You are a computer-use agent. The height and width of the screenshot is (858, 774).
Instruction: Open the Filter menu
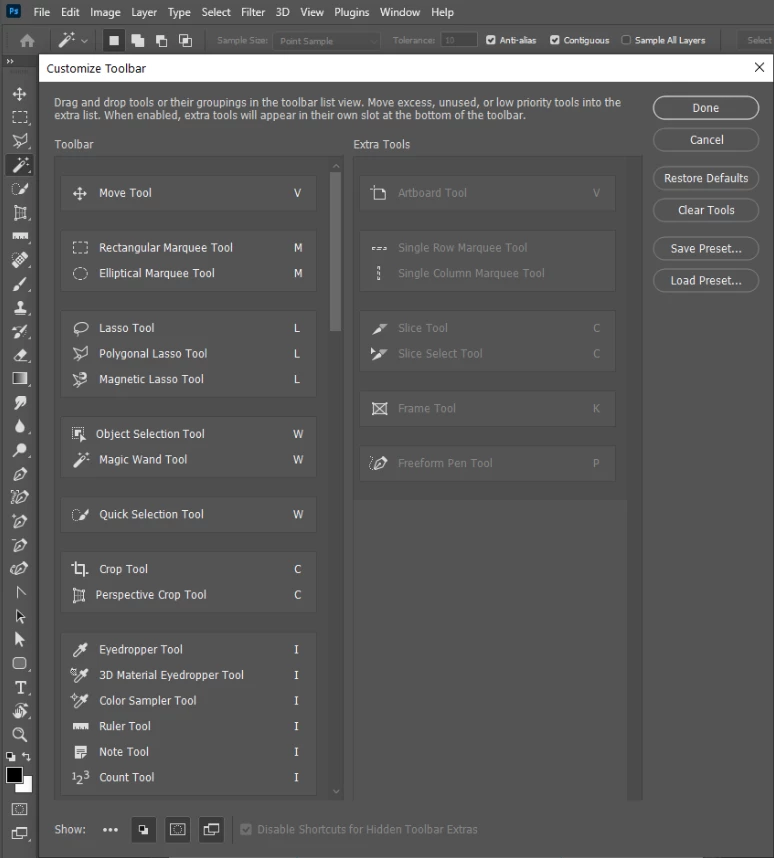coord(253,12)
